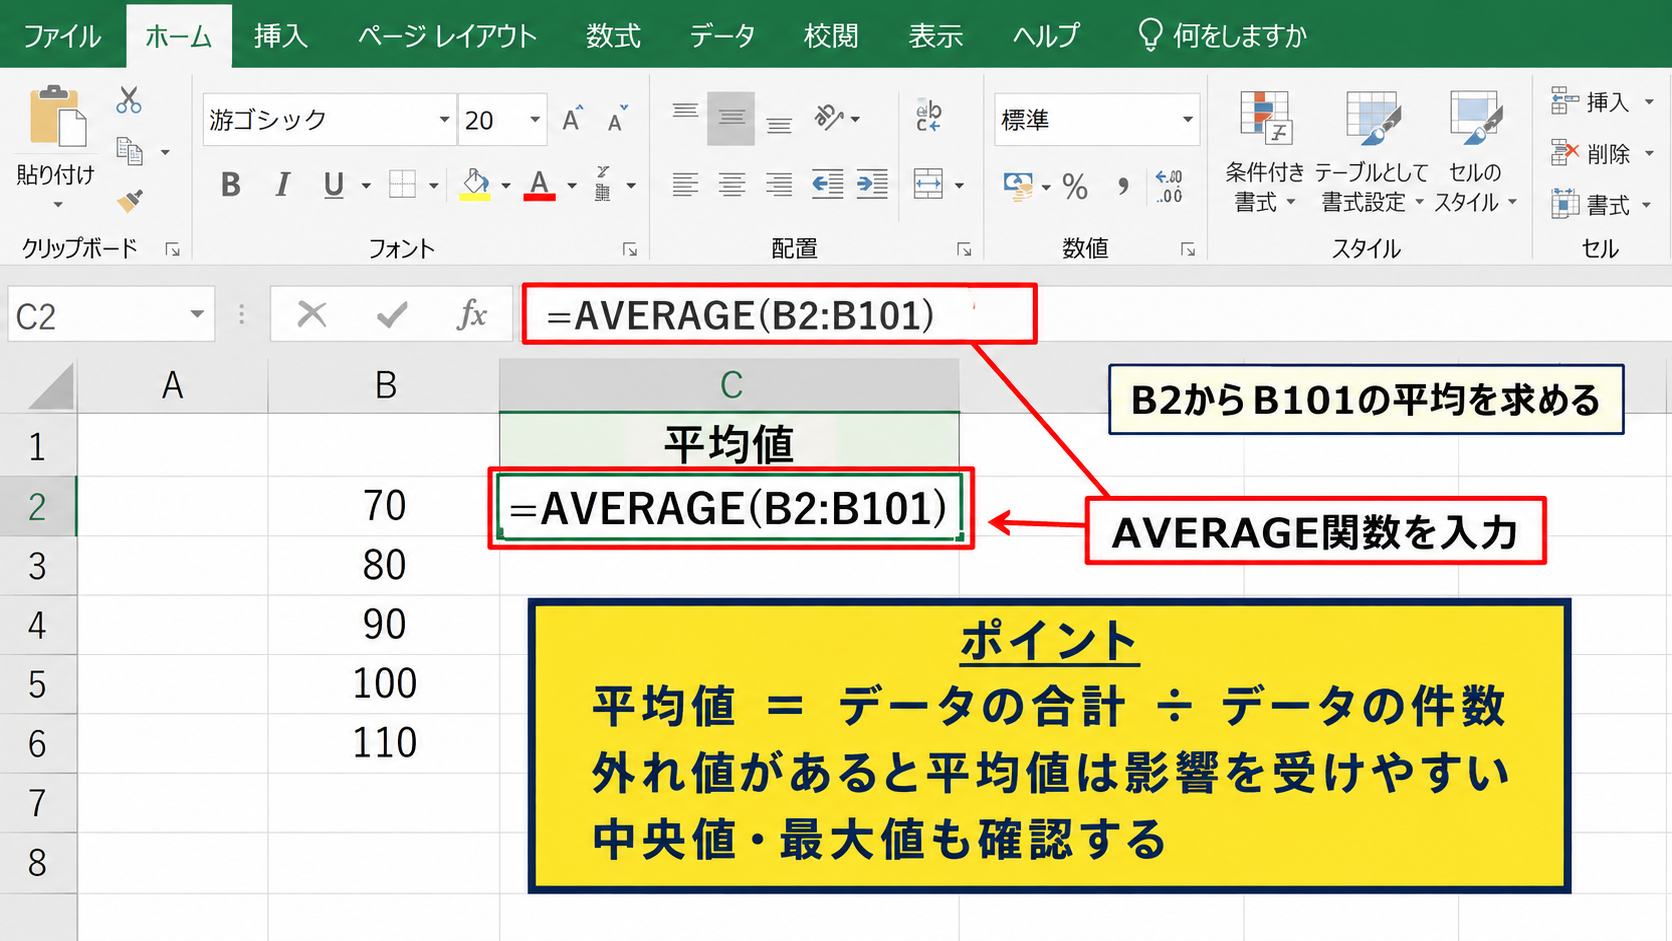The width and height of the screenshot is (1672, 941).
Task: Click the Insert Function fx icon
Action: point(471,314)
